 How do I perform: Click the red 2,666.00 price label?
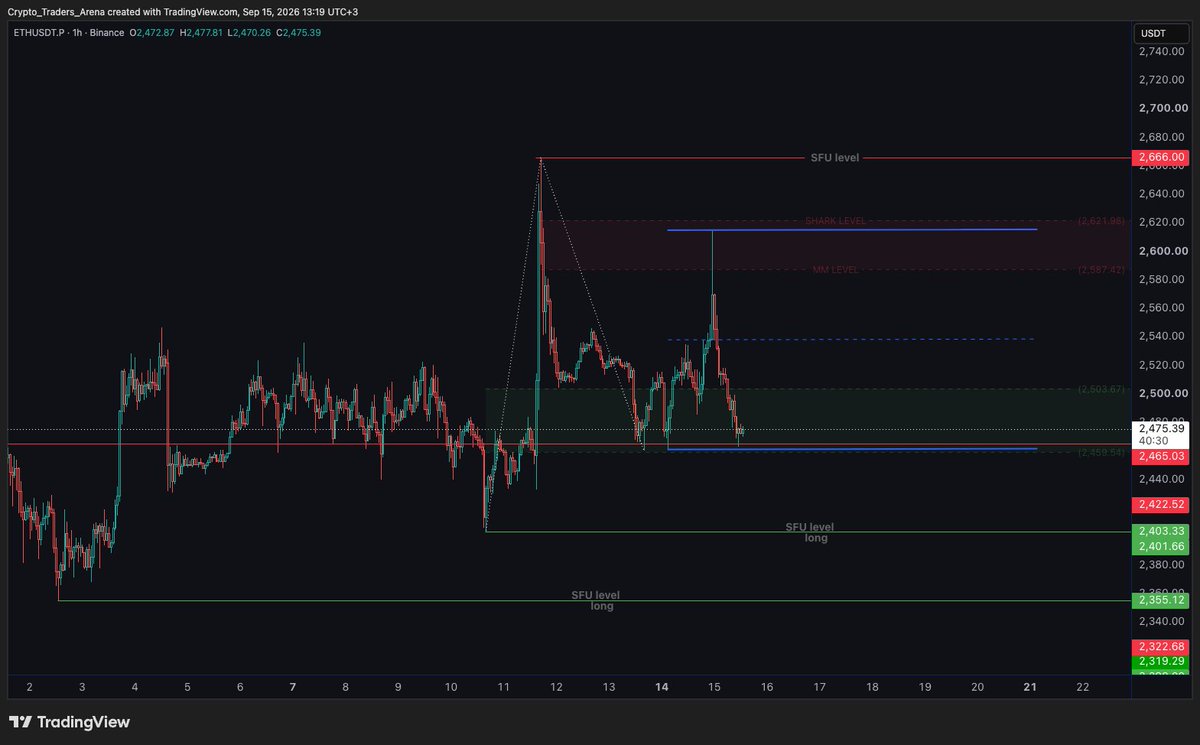point(1161,158)
